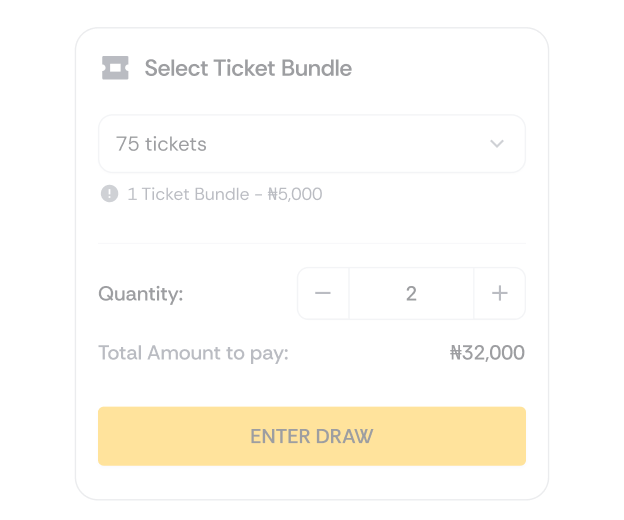624x520 pixels.
Task: Click the exclamation info icon
Action: click(109, 194)
